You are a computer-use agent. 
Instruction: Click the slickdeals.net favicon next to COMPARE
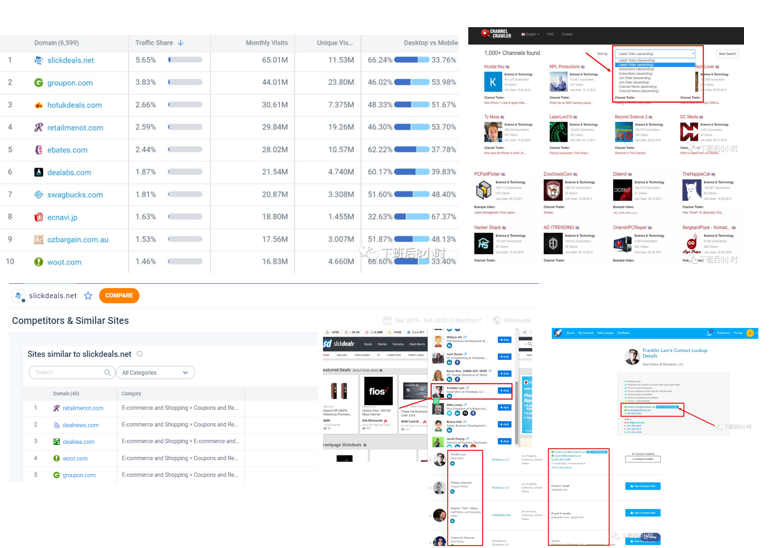click(18, 296)
